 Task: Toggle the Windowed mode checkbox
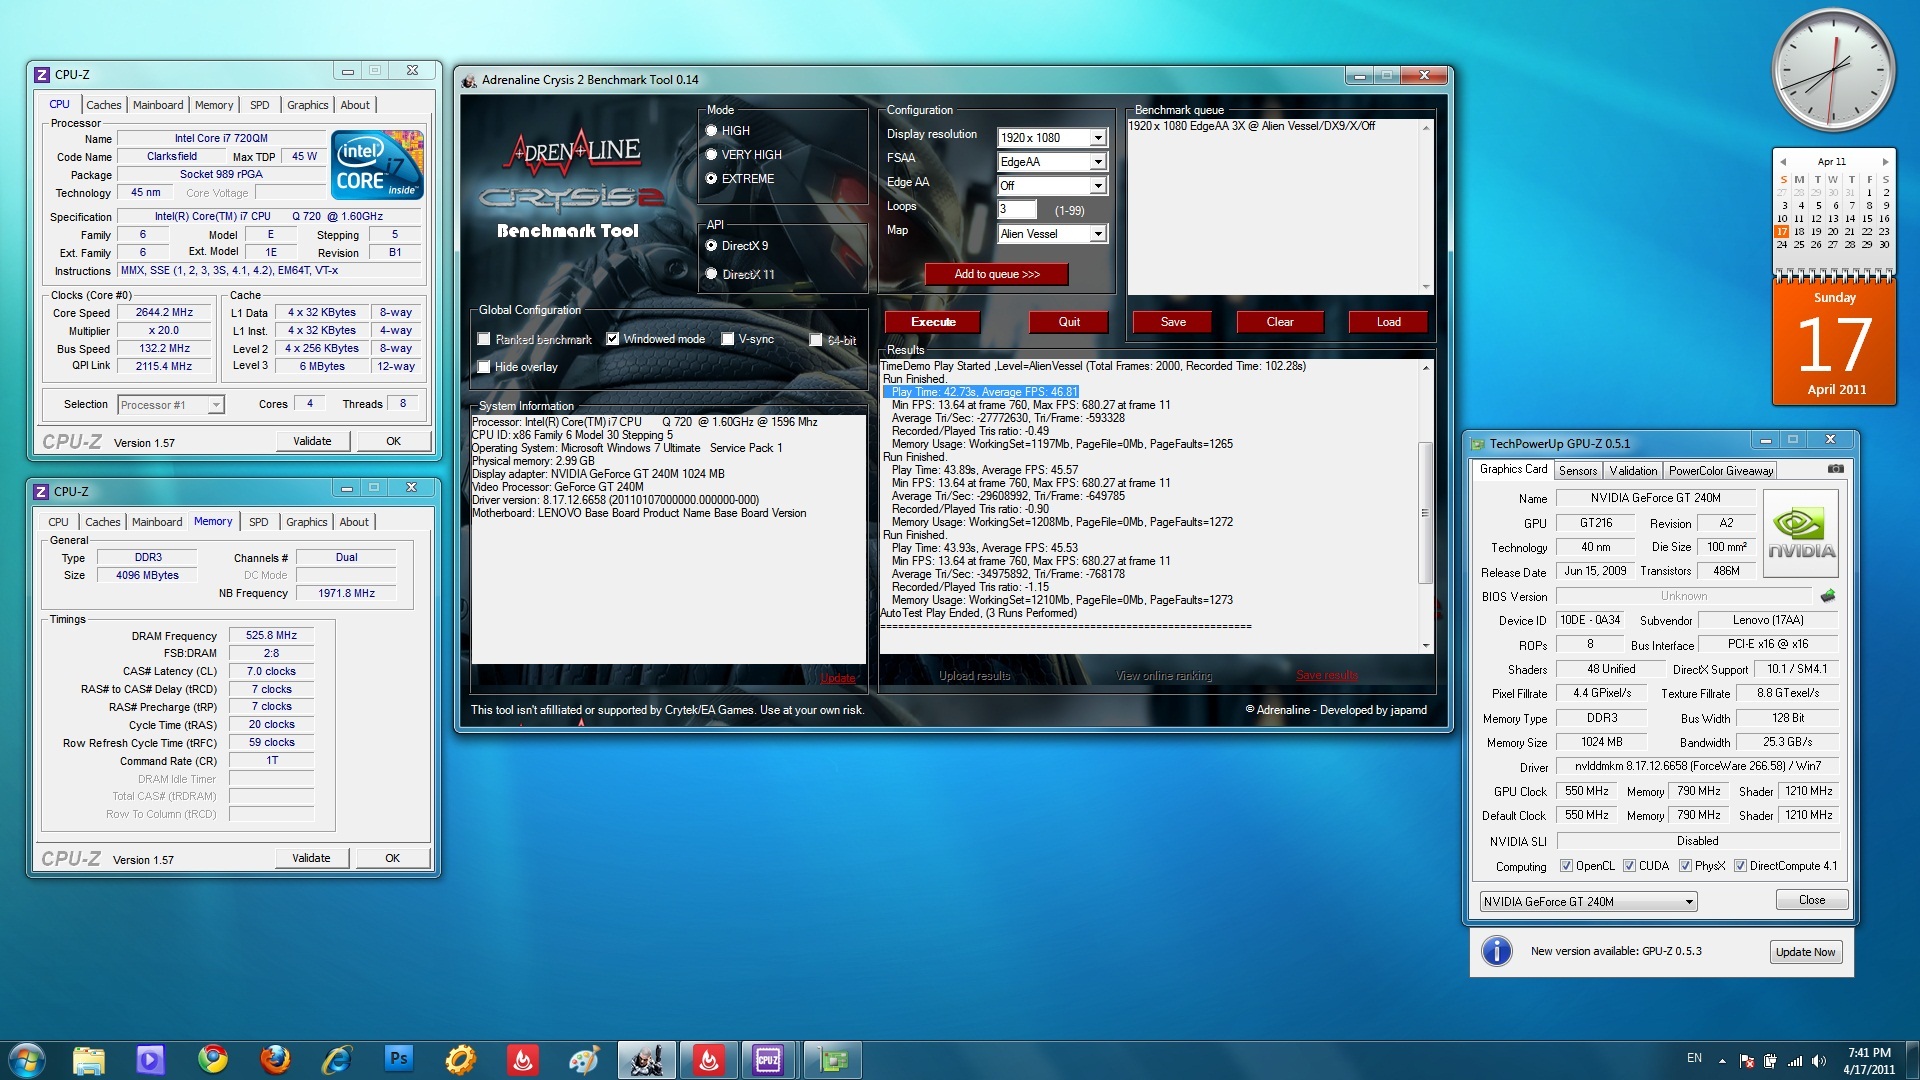[x=612, y=339]
